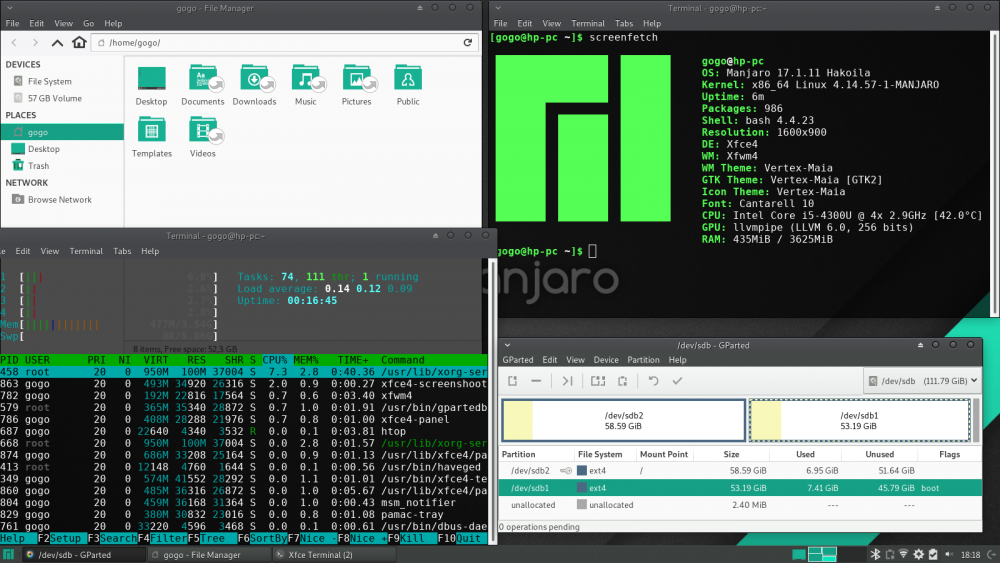
Task: Click Resize/Move icon in GParted toolbar
Action: (567, 381)
